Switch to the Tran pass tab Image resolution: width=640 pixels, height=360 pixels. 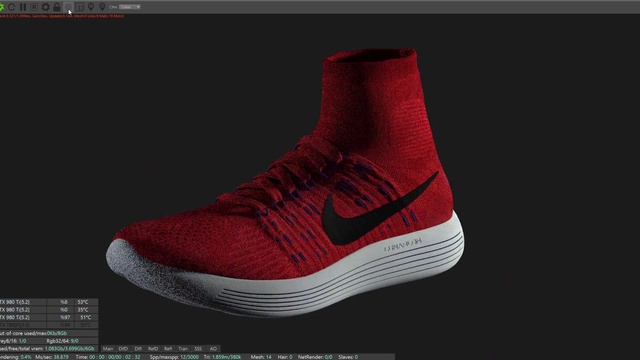pos(183,349)
